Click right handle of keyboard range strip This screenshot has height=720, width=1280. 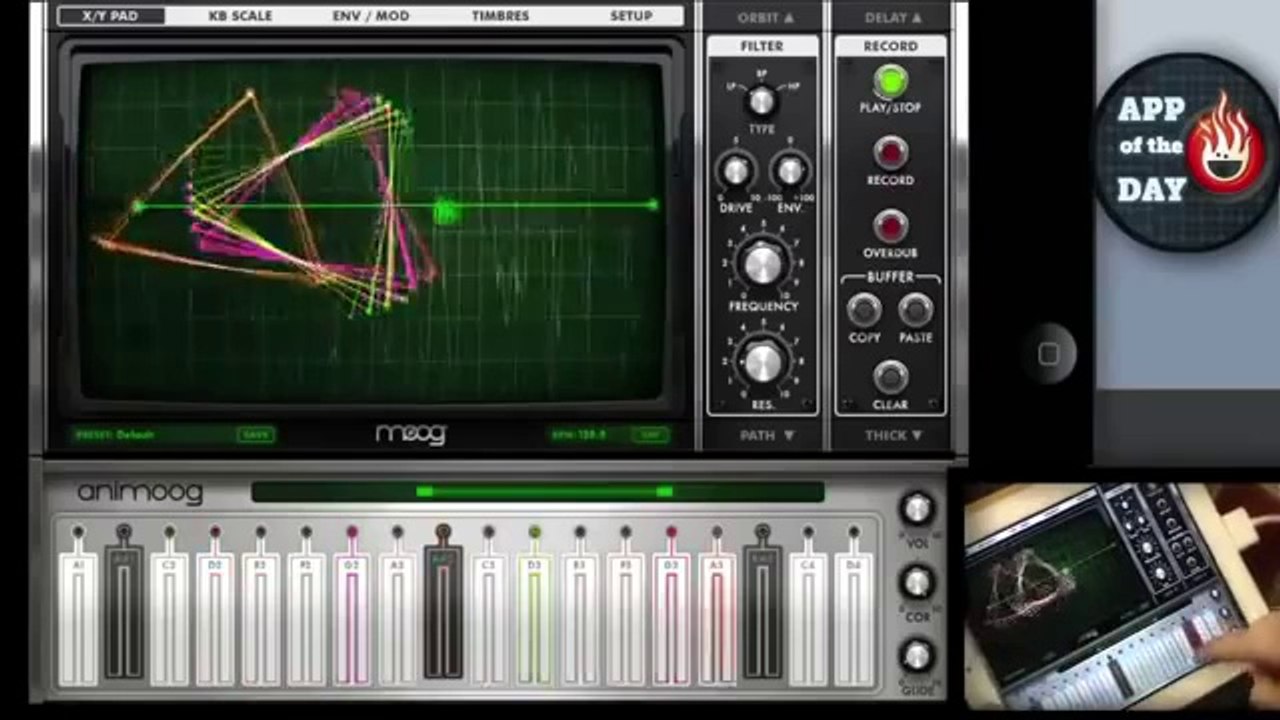pyautogui.click(x=663, y=491)
